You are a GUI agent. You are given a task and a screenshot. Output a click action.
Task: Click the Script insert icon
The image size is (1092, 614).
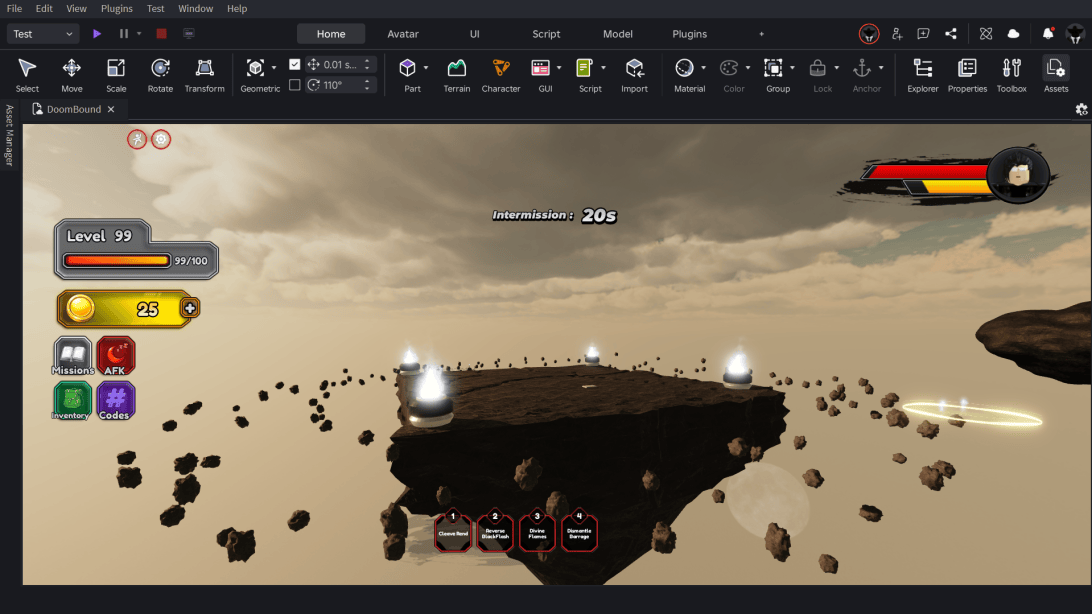584,68
